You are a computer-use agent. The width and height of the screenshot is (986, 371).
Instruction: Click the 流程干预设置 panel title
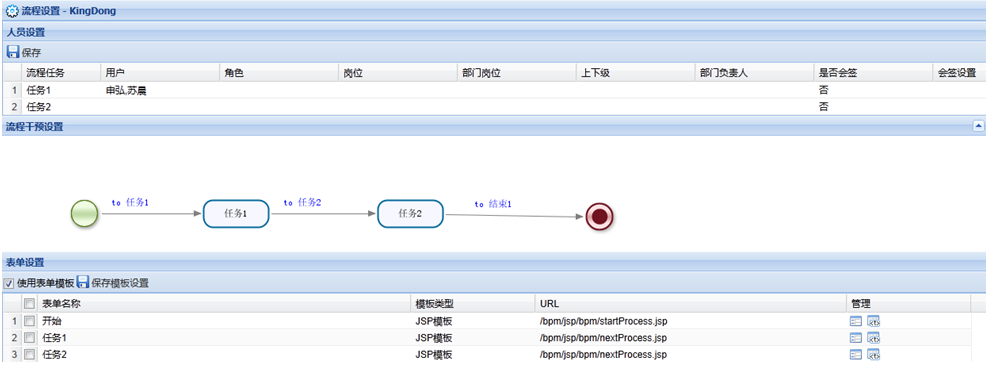point(35,126)
